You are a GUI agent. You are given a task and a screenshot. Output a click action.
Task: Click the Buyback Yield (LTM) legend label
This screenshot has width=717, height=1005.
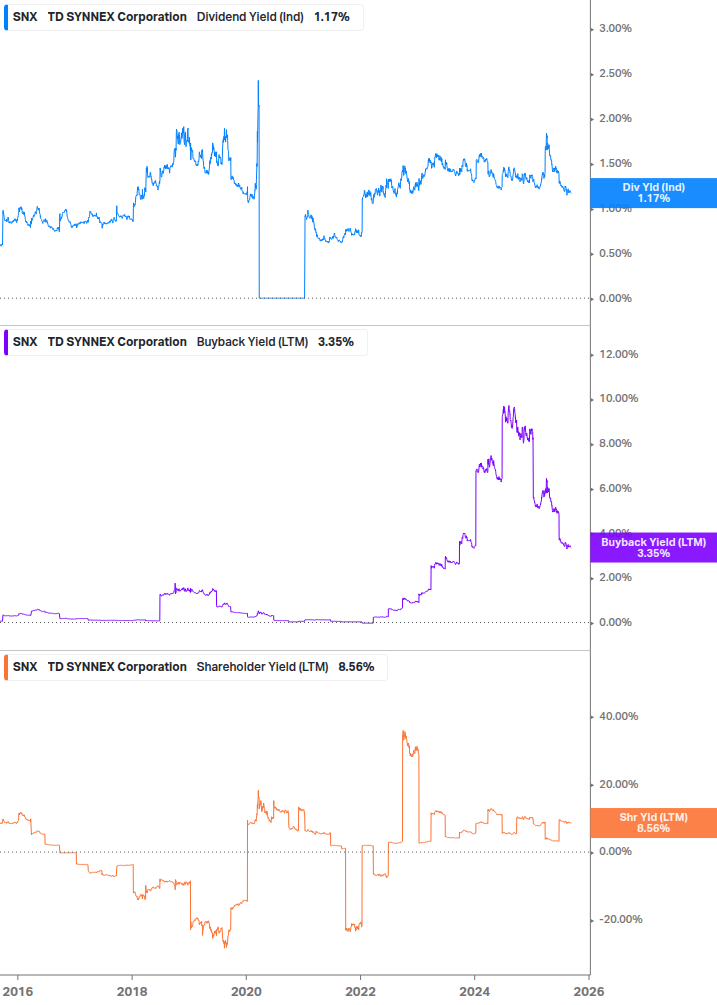click(252, 342)
